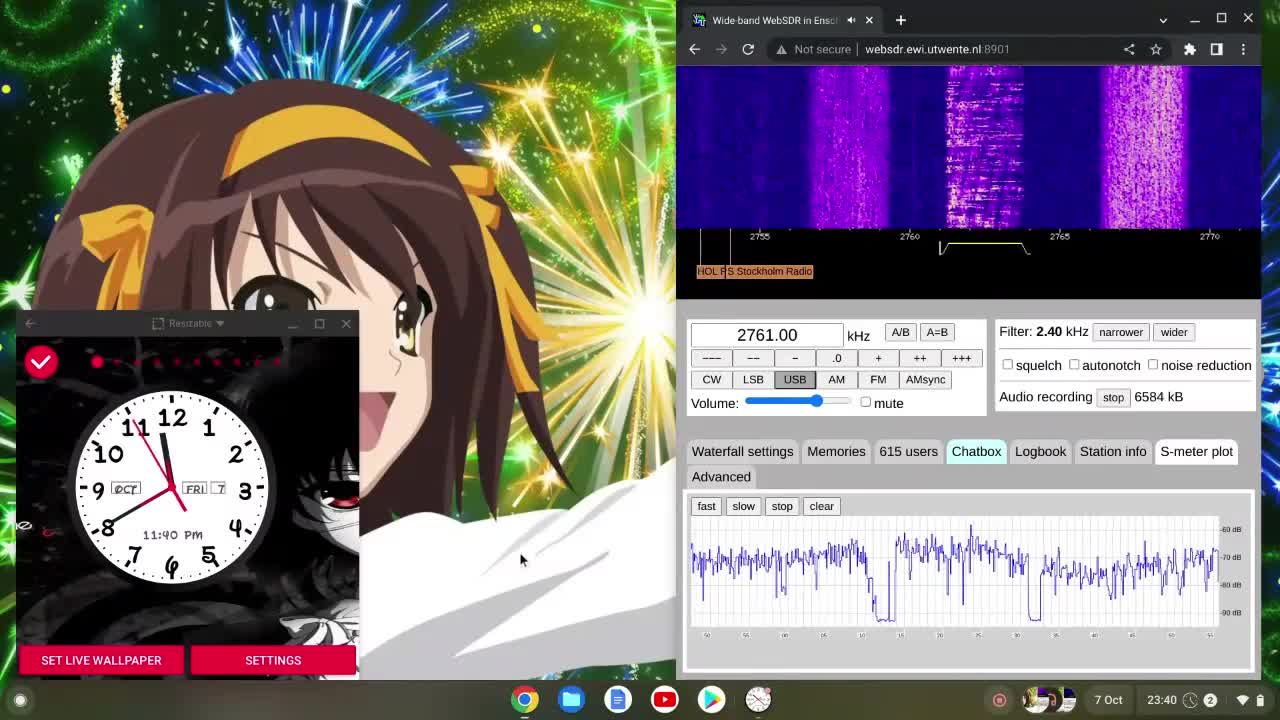Enable the autonotch checkbox
The image size is (1280, 720).
point(1074,365)
